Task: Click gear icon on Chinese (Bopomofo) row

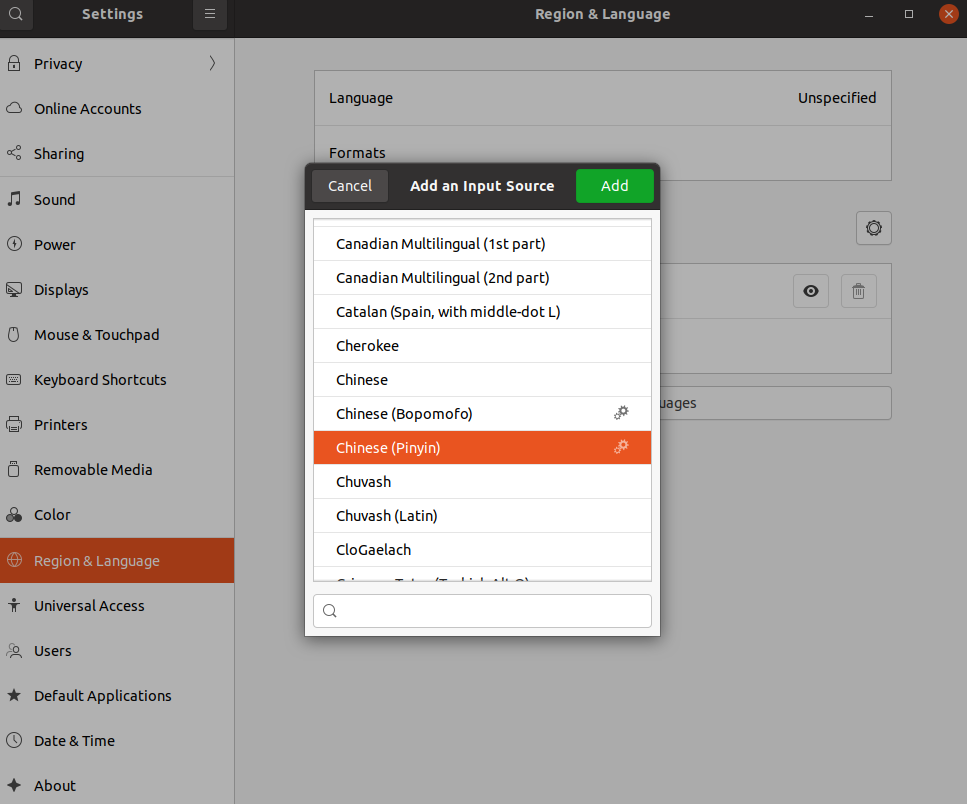Action: (x=621, y=412)
